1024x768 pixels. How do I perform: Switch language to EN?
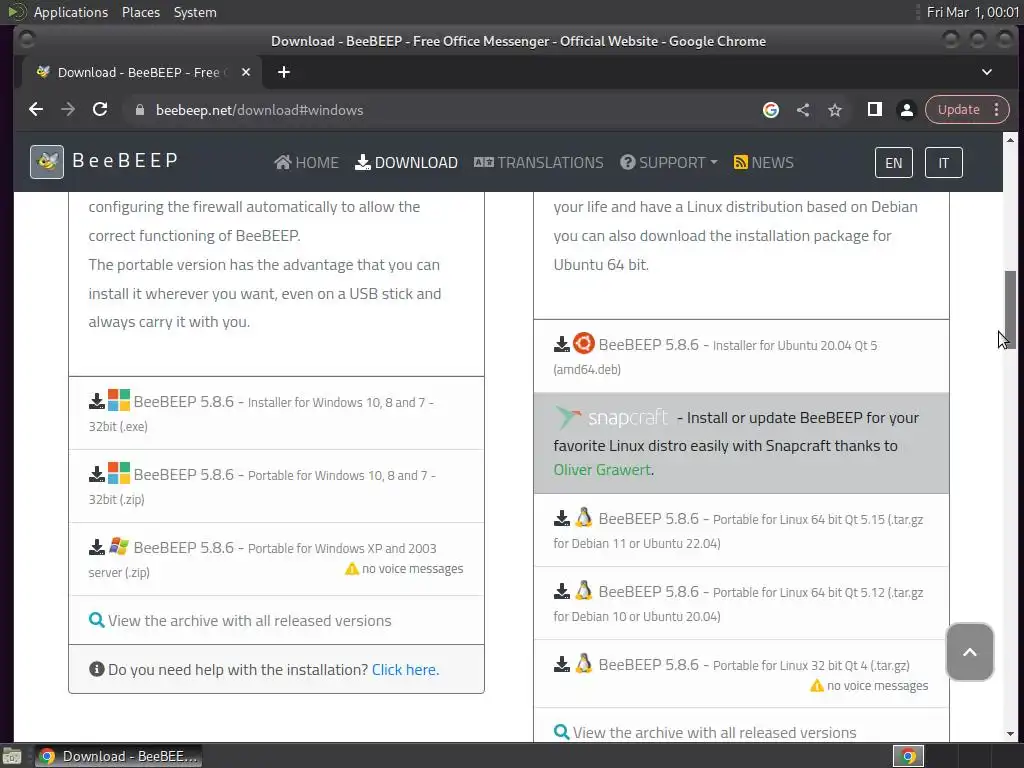(893, 163)
